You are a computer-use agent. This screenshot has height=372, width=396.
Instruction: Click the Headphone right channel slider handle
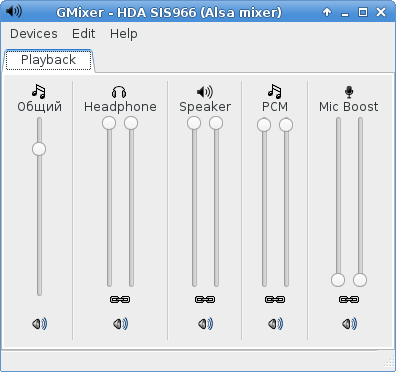131,123
